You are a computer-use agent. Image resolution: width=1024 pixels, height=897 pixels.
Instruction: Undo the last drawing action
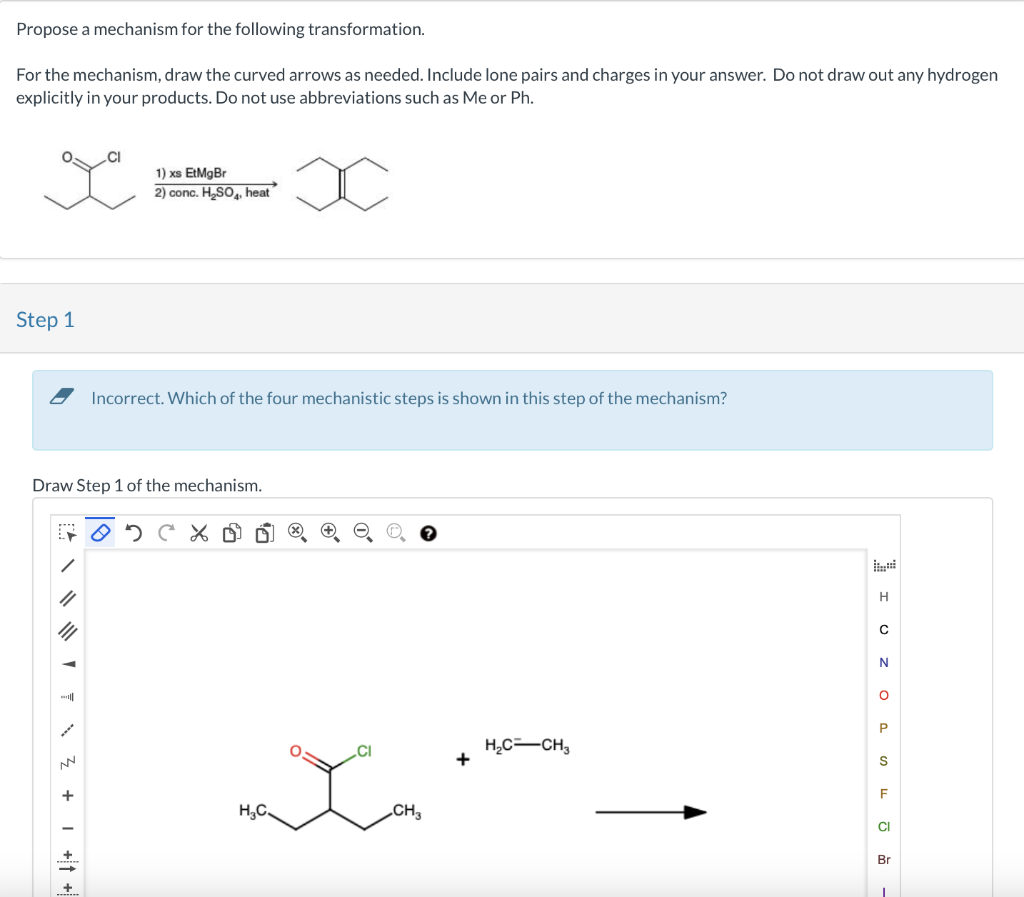(132, 532)
